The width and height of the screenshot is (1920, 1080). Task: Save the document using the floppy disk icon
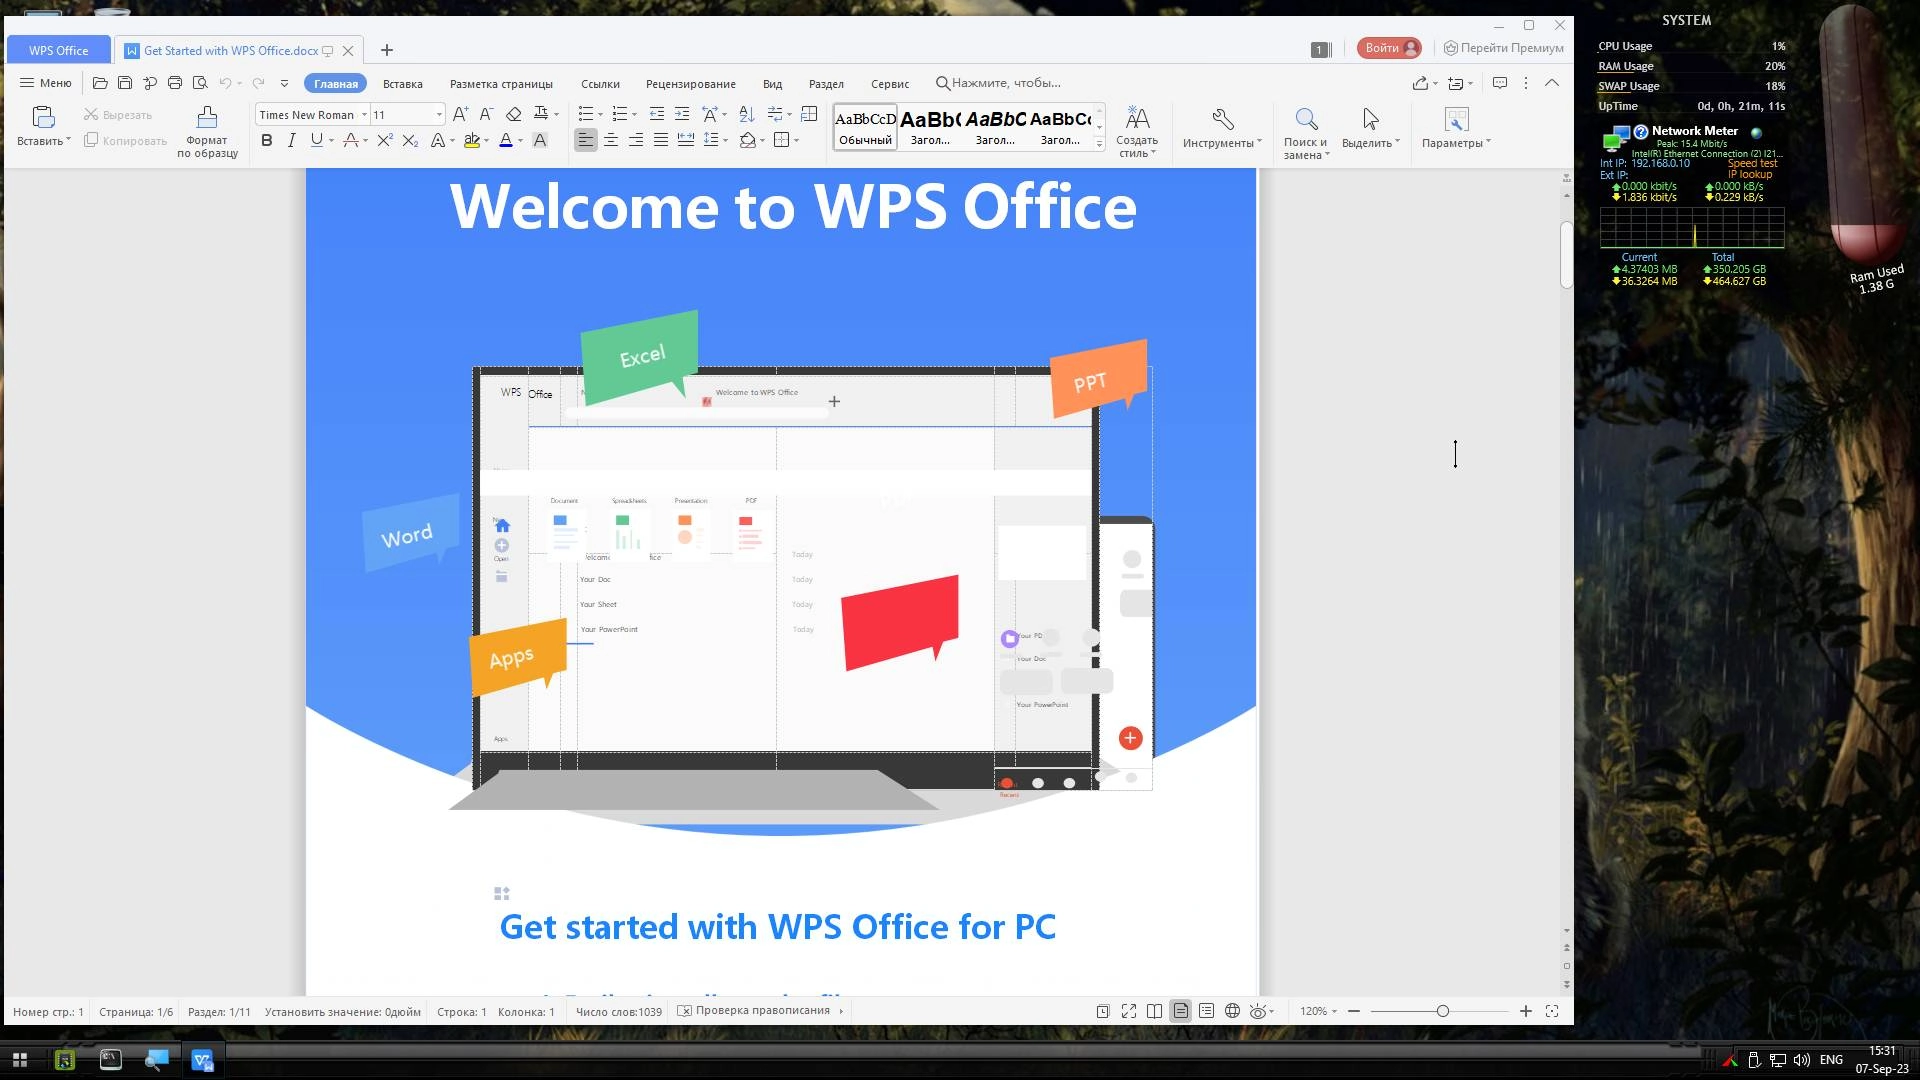125,83
